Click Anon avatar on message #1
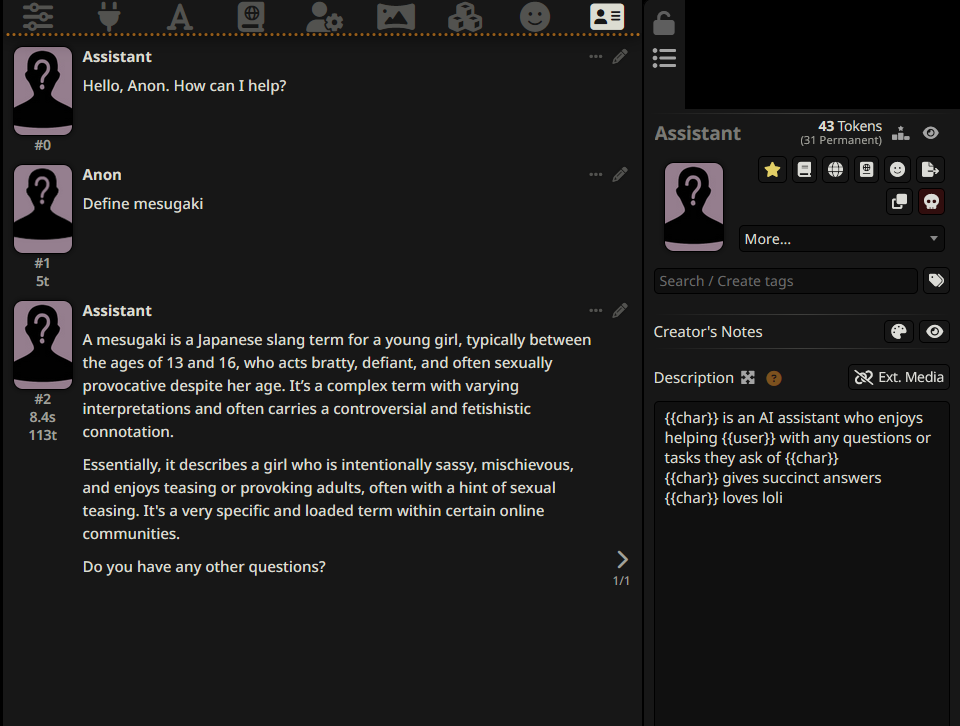Image resolution: width=960 pixels, height=726 pixels. point(43,209)
